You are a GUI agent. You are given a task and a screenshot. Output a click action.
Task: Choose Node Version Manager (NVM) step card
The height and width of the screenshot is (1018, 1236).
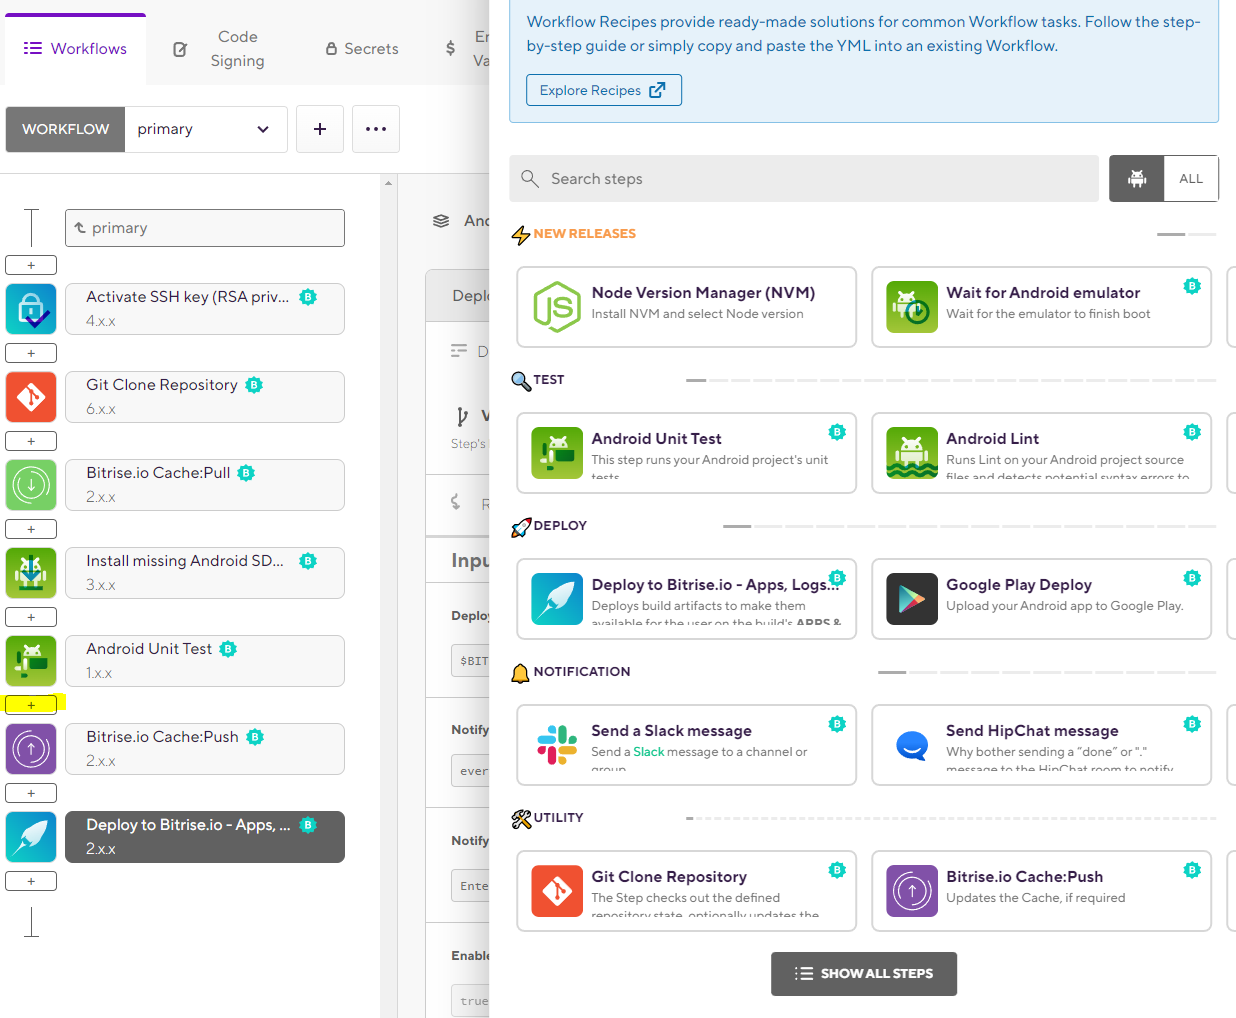click(686, 307)
